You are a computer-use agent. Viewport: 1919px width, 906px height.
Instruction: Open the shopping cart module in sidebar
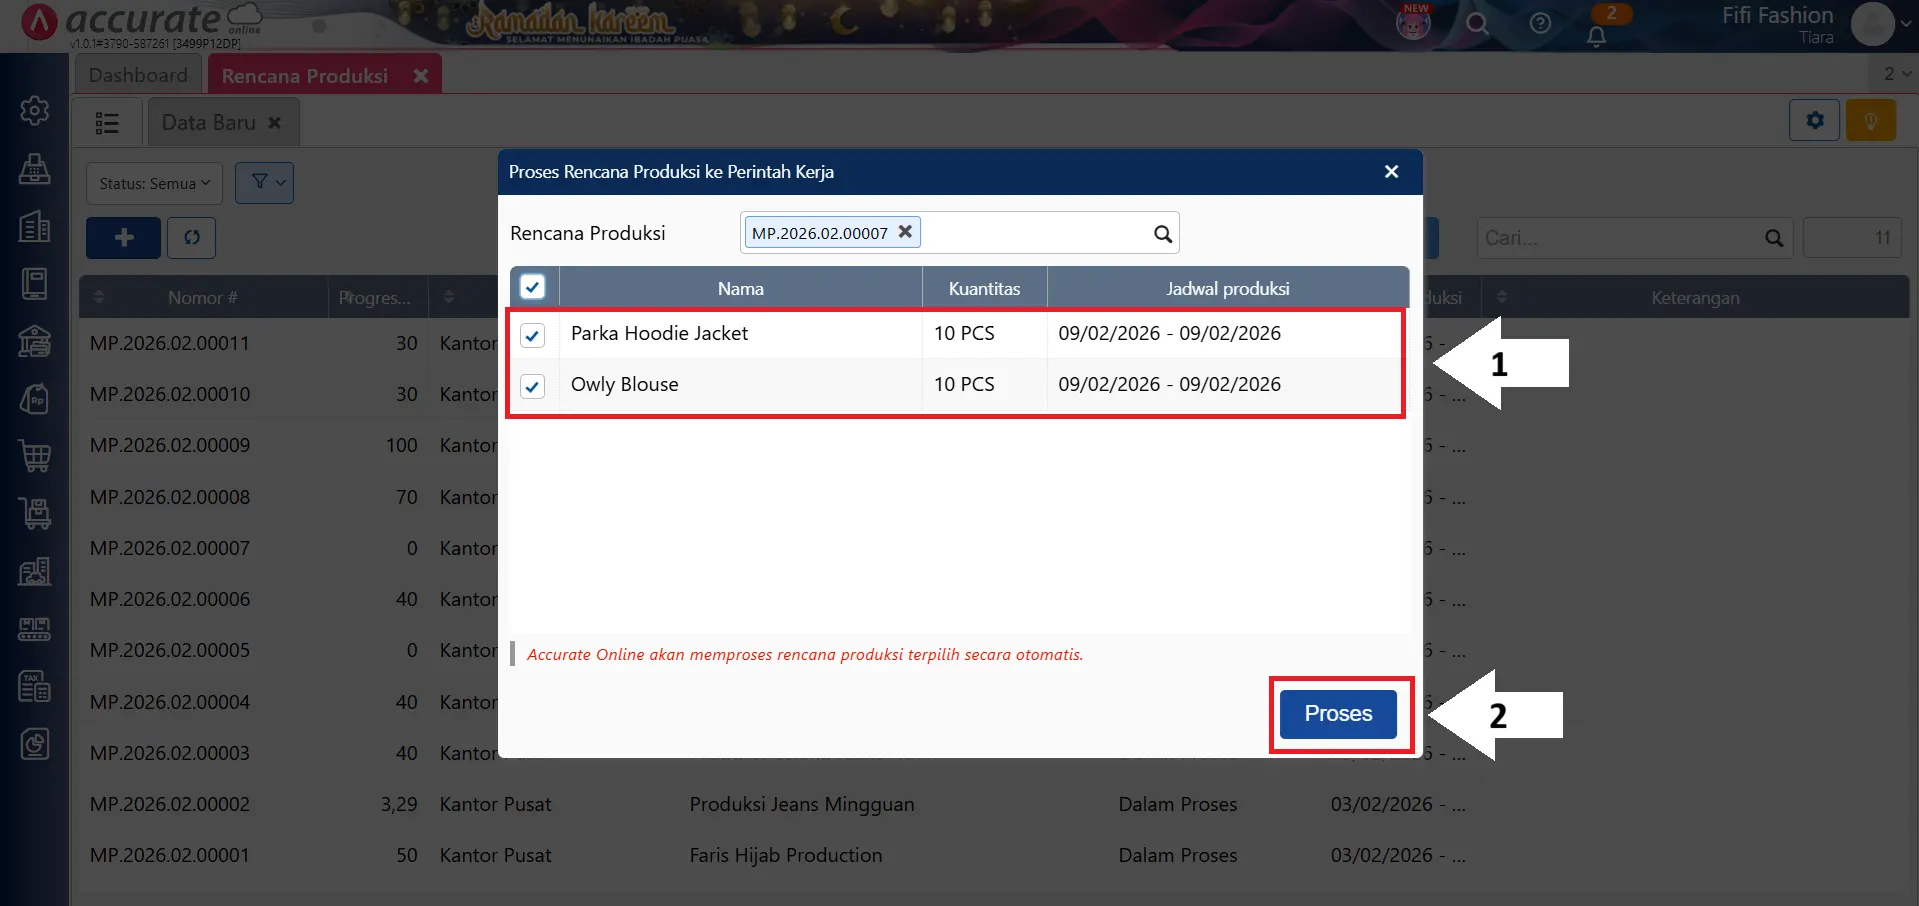35,456
